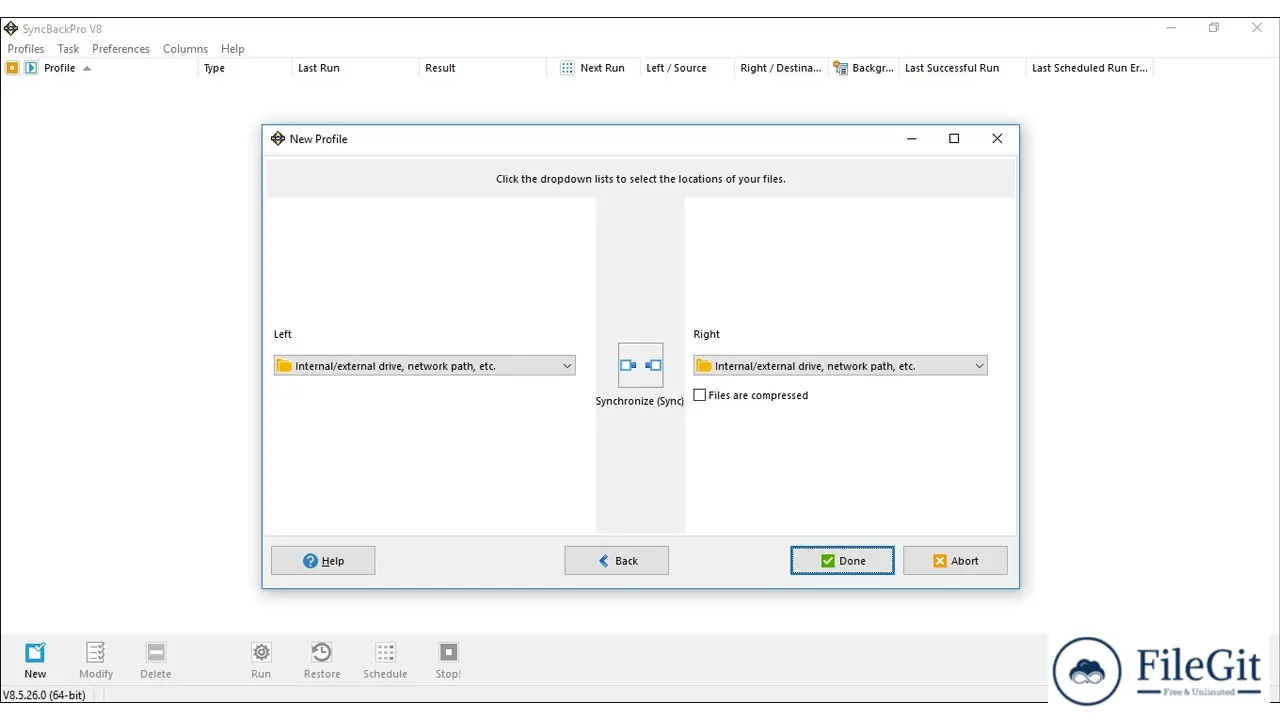This screenshot has width=1280, height=720.
Task: Click the Last Successful Run column header
Action: click(952, 68)
